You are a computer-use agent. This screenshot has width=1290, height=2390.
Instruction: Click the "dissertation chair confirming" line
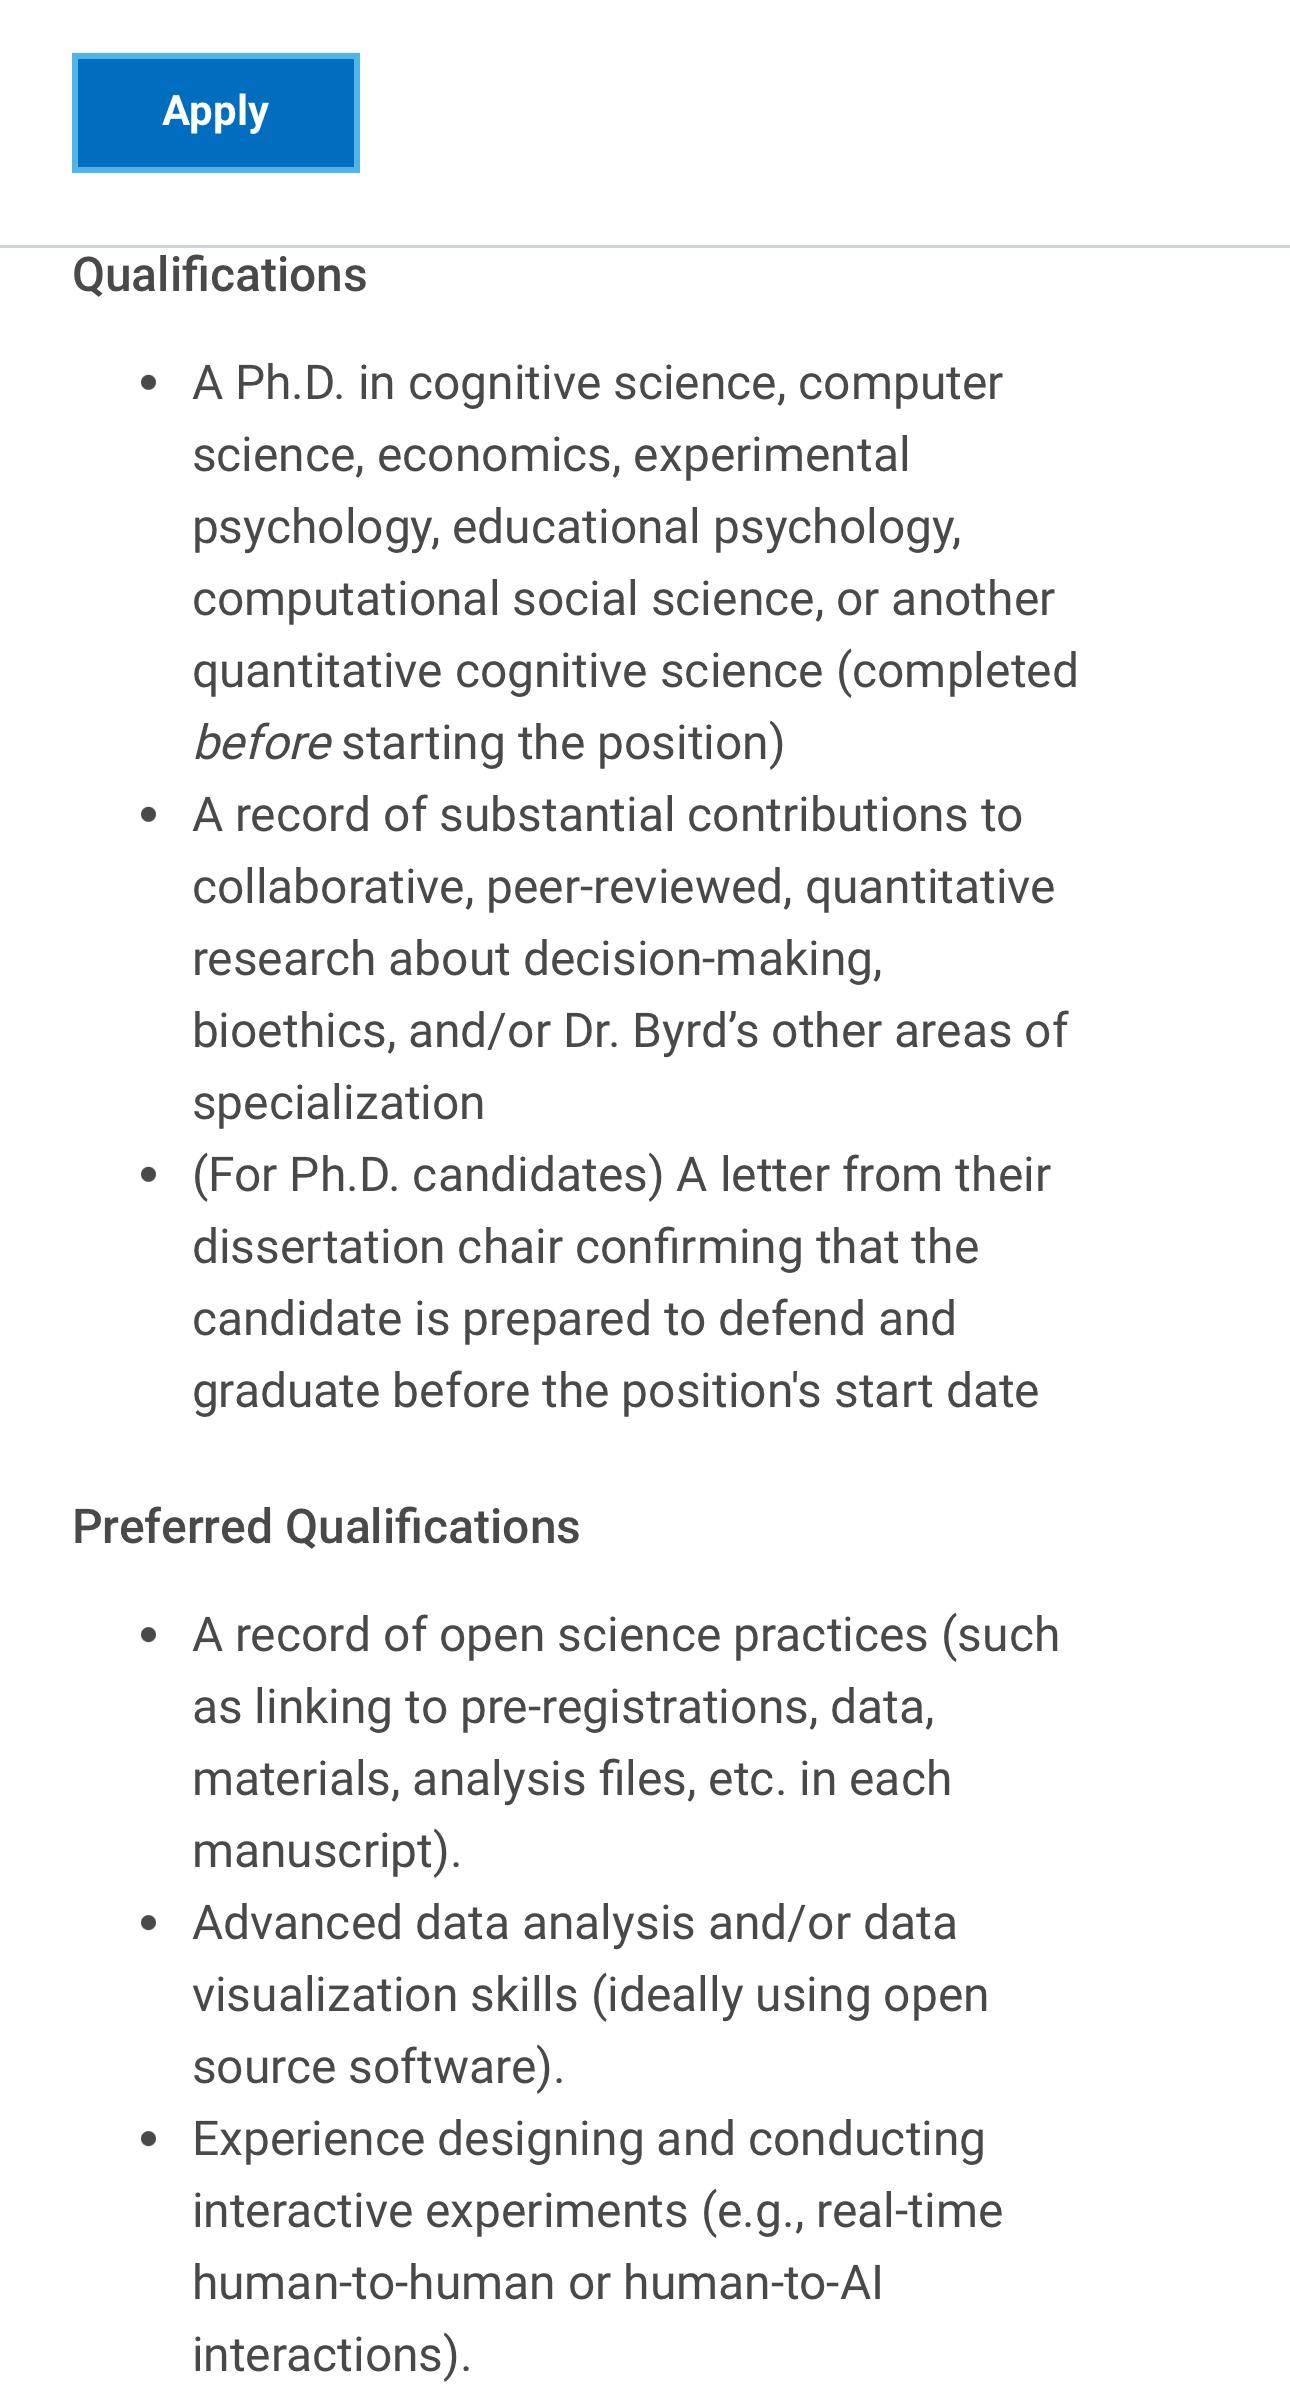(x=585, y=1247)
